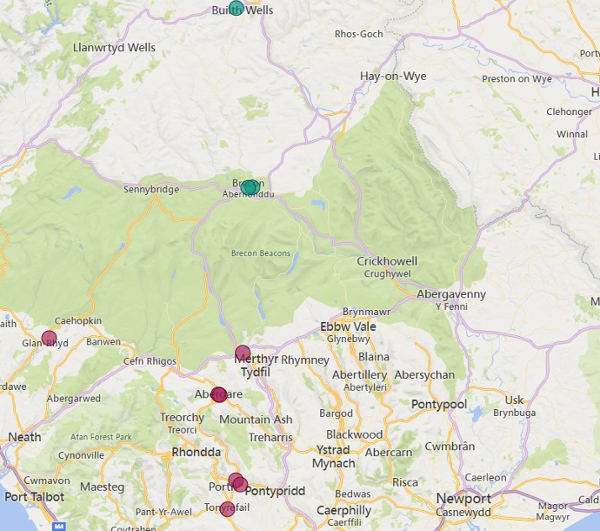Click the Port Talbot label

(34, 497)
